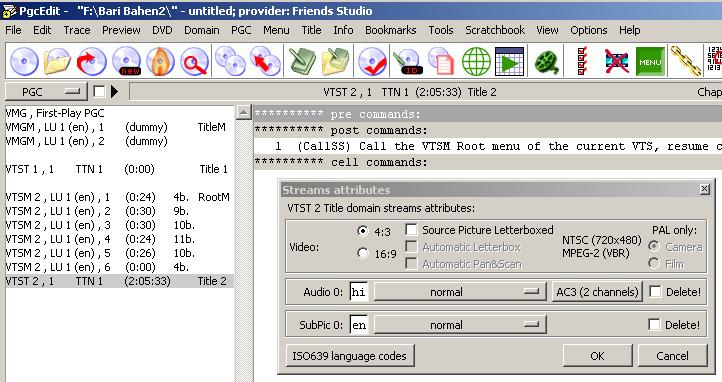Click the post command line 1 (CallSS)

click(488, 146)
